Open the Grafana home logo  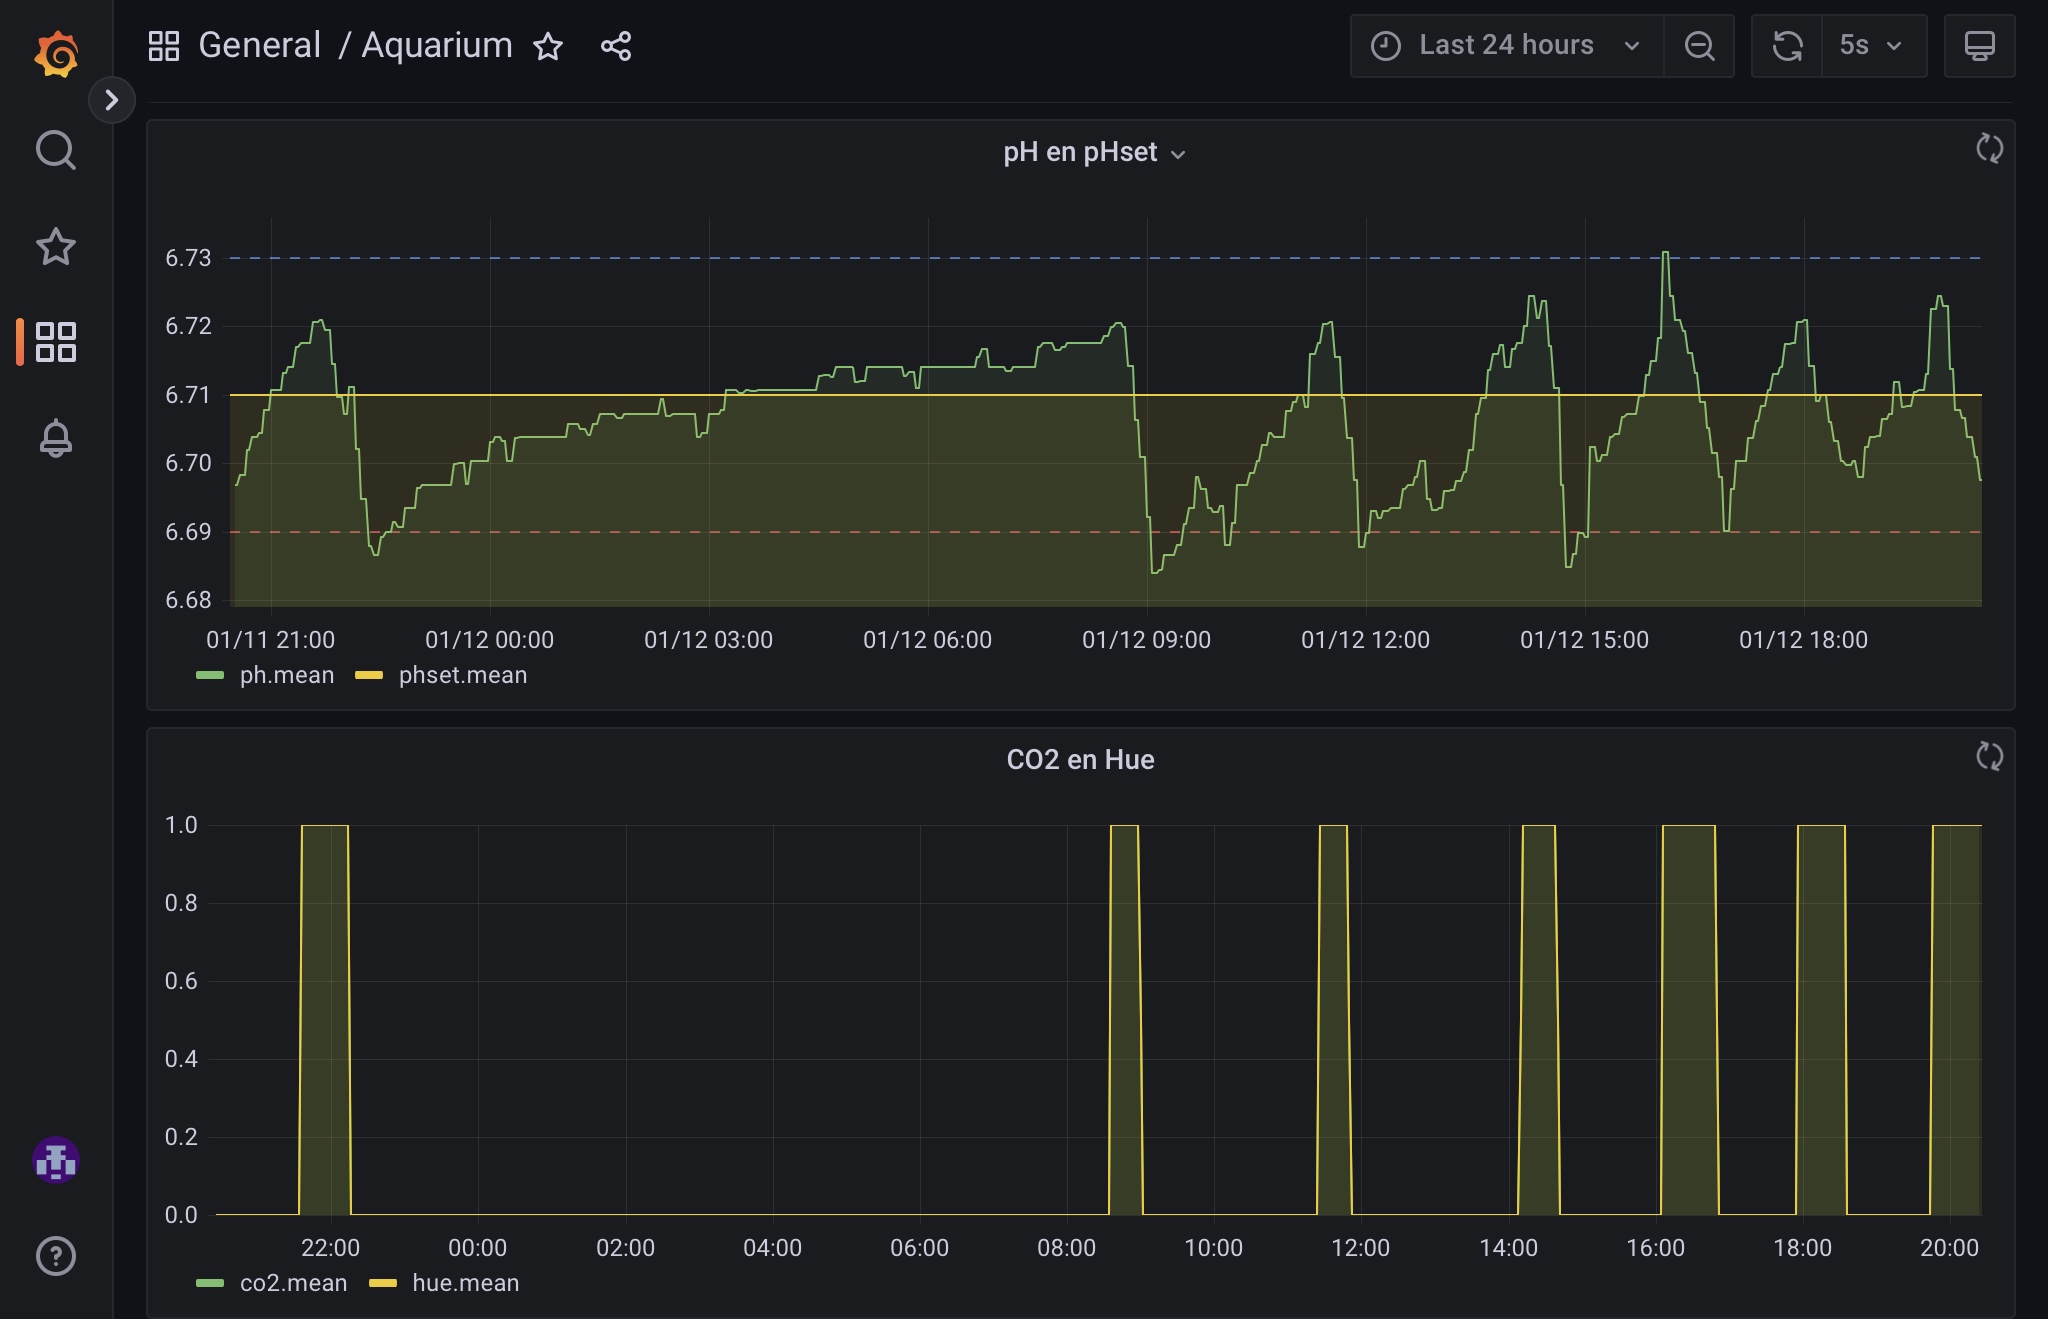pyautogui.click(x=56, y=53)
